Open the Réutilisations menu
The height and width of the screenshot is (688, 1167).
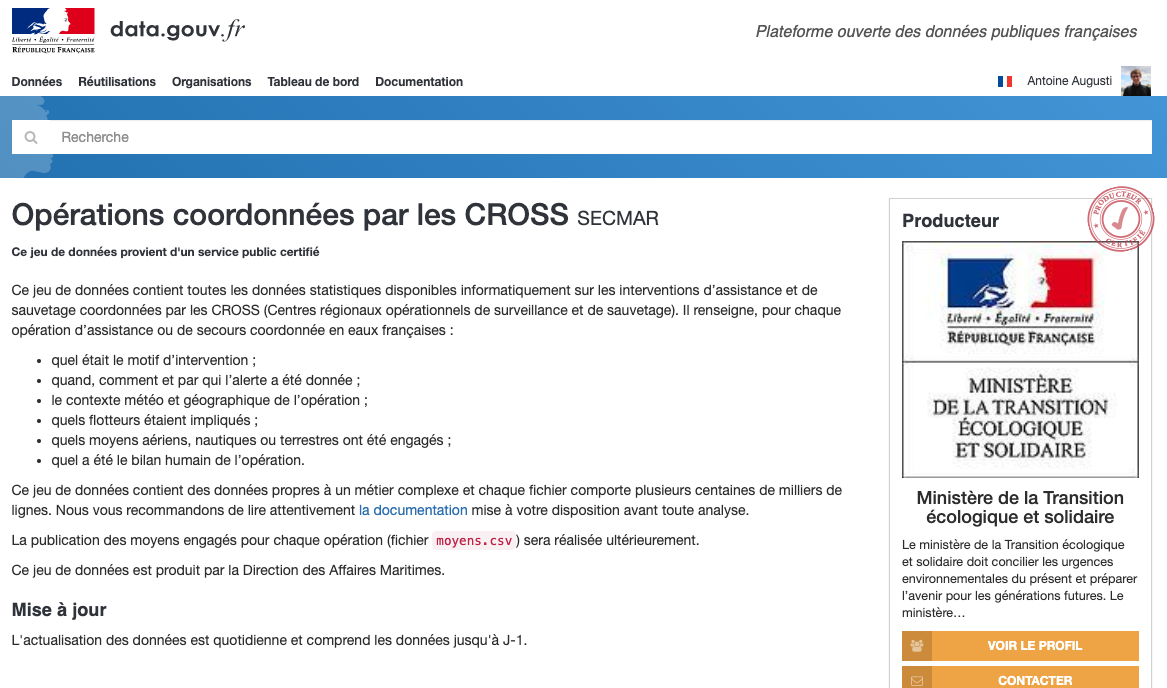coord(117,82)
